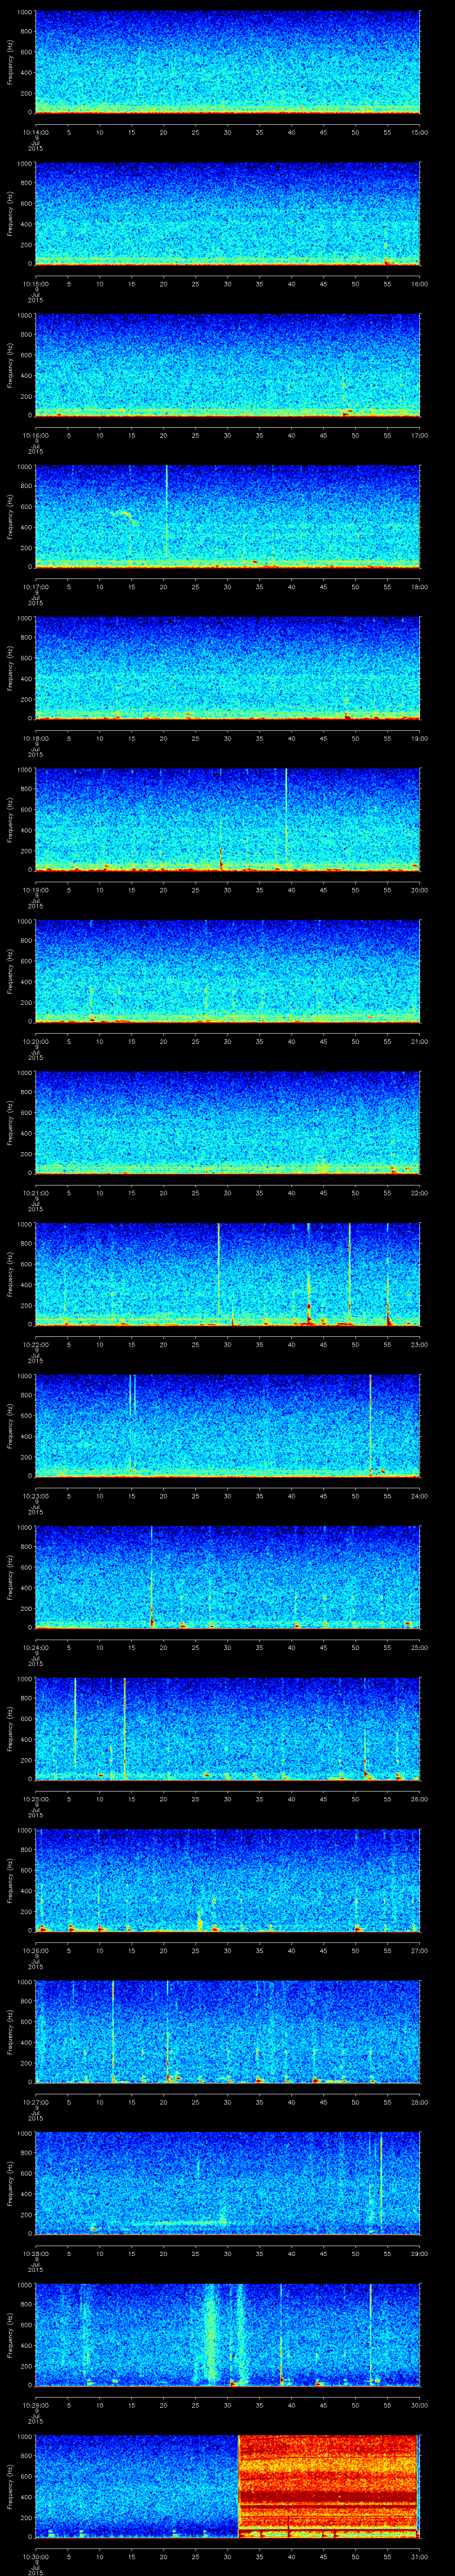Click the 10:18:00 start time label
Screen dimensions: 455x2576
point(35,738)
